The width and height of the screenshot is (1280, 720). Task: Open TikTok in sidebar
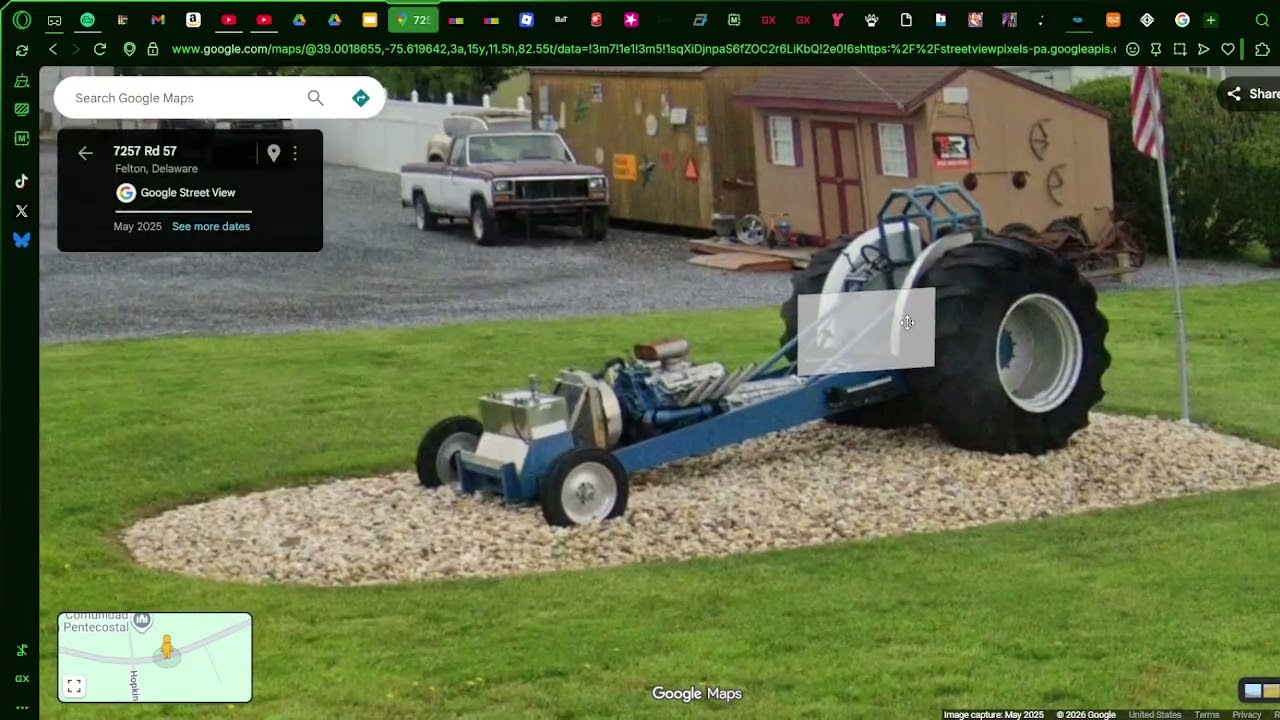coord(22,181)
